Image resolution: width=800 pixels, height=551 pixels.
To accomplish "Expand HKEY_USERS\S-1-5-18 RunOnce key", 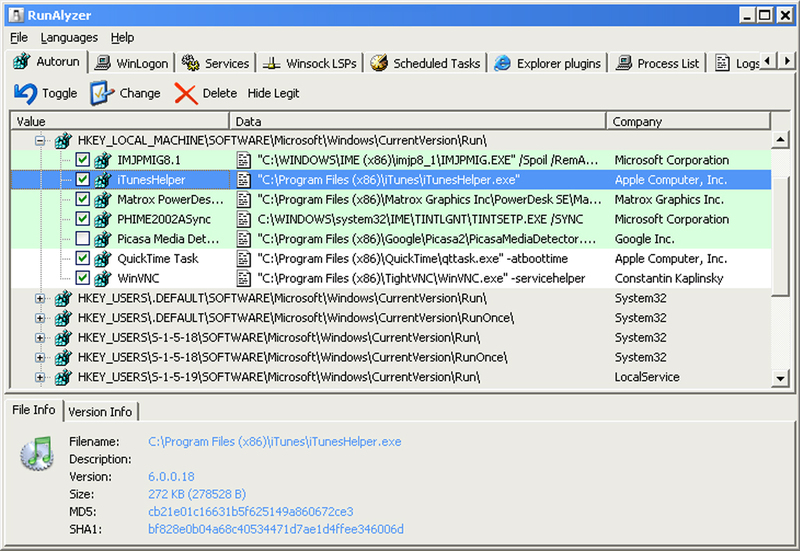I will (x=40, y=357).
